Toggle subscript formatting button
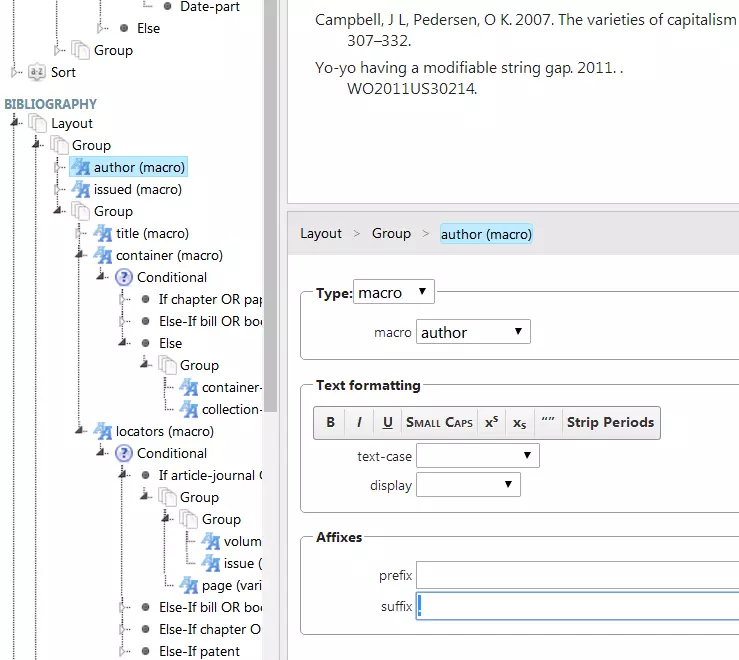 (519, 423)
